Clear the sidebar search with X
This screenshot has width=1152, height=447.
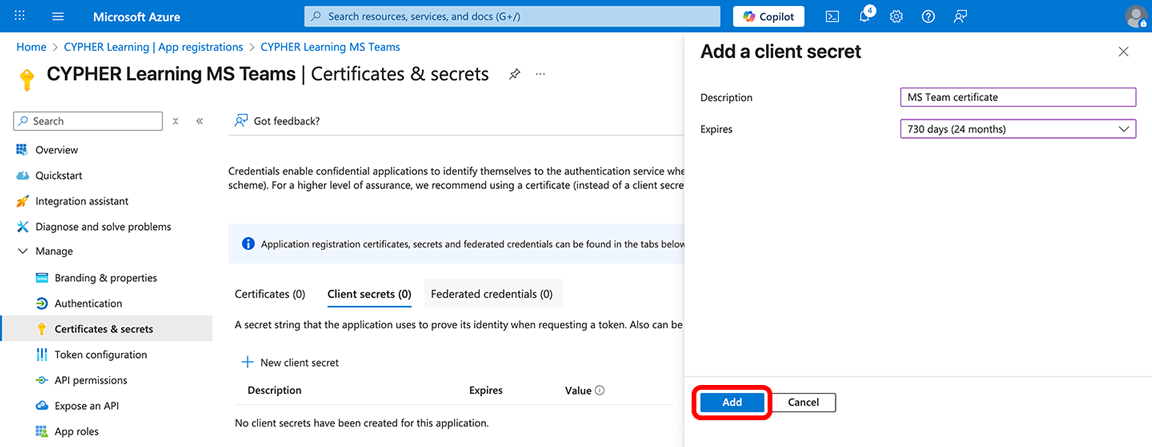176,121
